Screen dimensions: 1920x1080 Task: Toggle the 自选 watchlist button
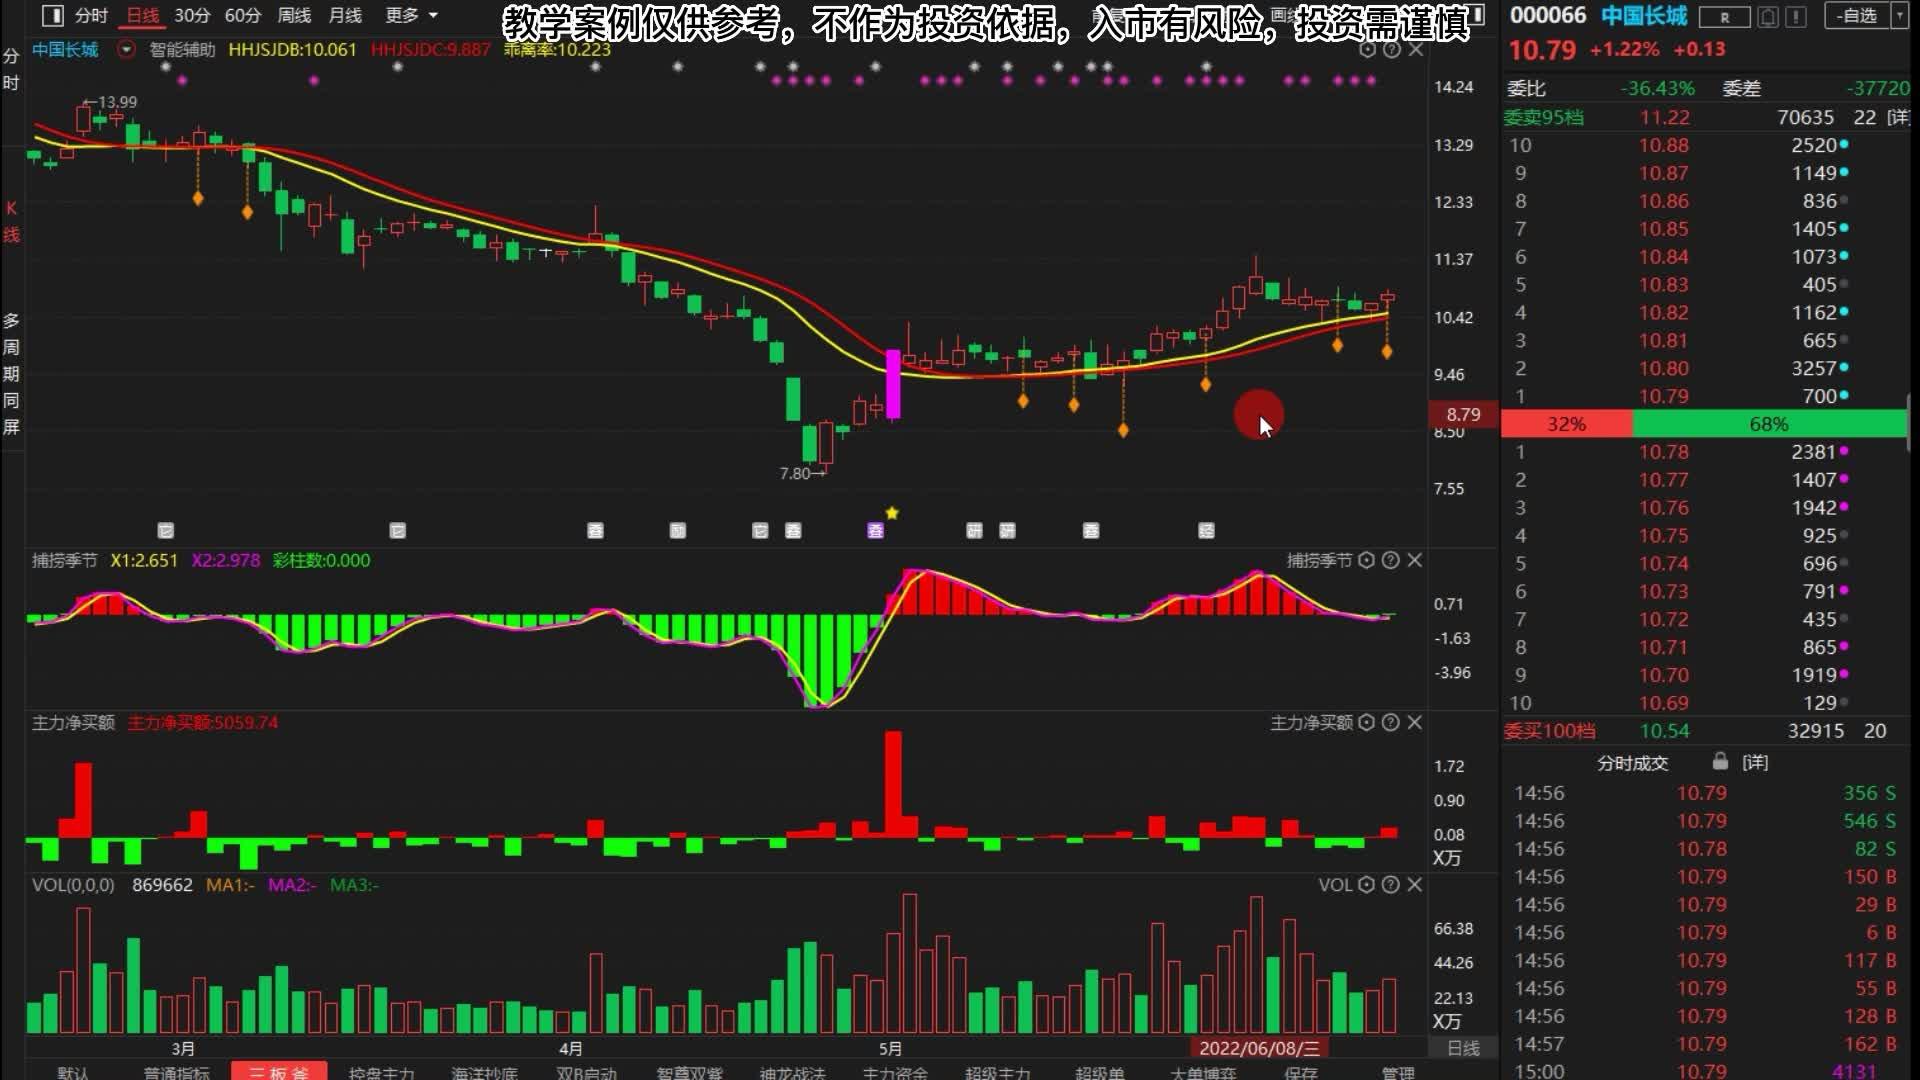pos(1858,16)
